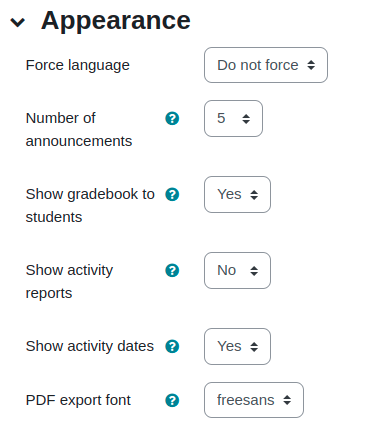Open Show activity reports No dropdown

pyautogui.click(x=237, y=270)
